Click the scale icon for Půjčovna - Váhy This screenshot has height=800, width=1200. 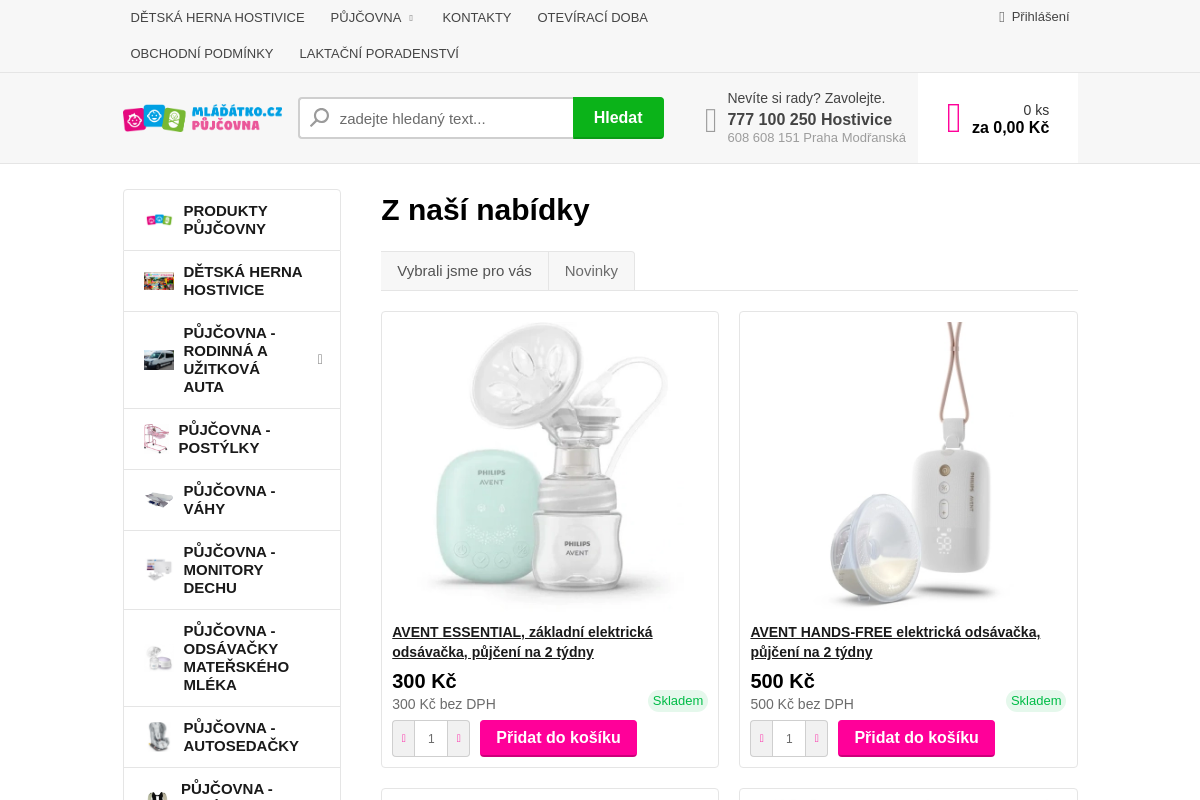coord(158,499)
